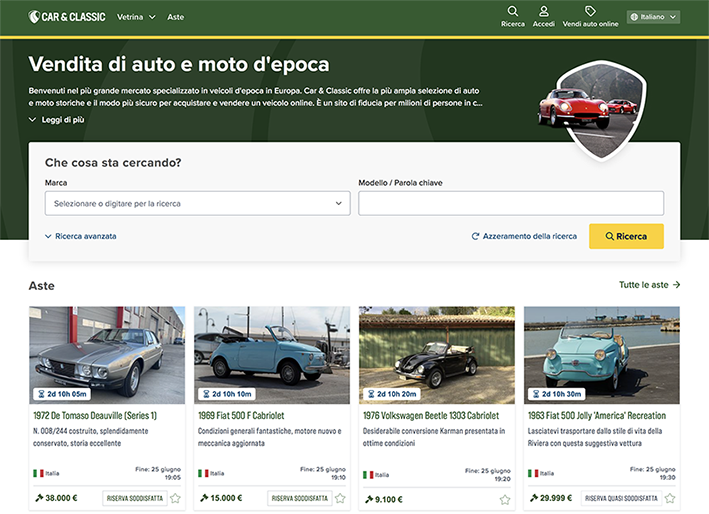This screenshot has height=514, width=709.
Task: Click the 2d 10h 10m timer badge
Action: point(227,394)
